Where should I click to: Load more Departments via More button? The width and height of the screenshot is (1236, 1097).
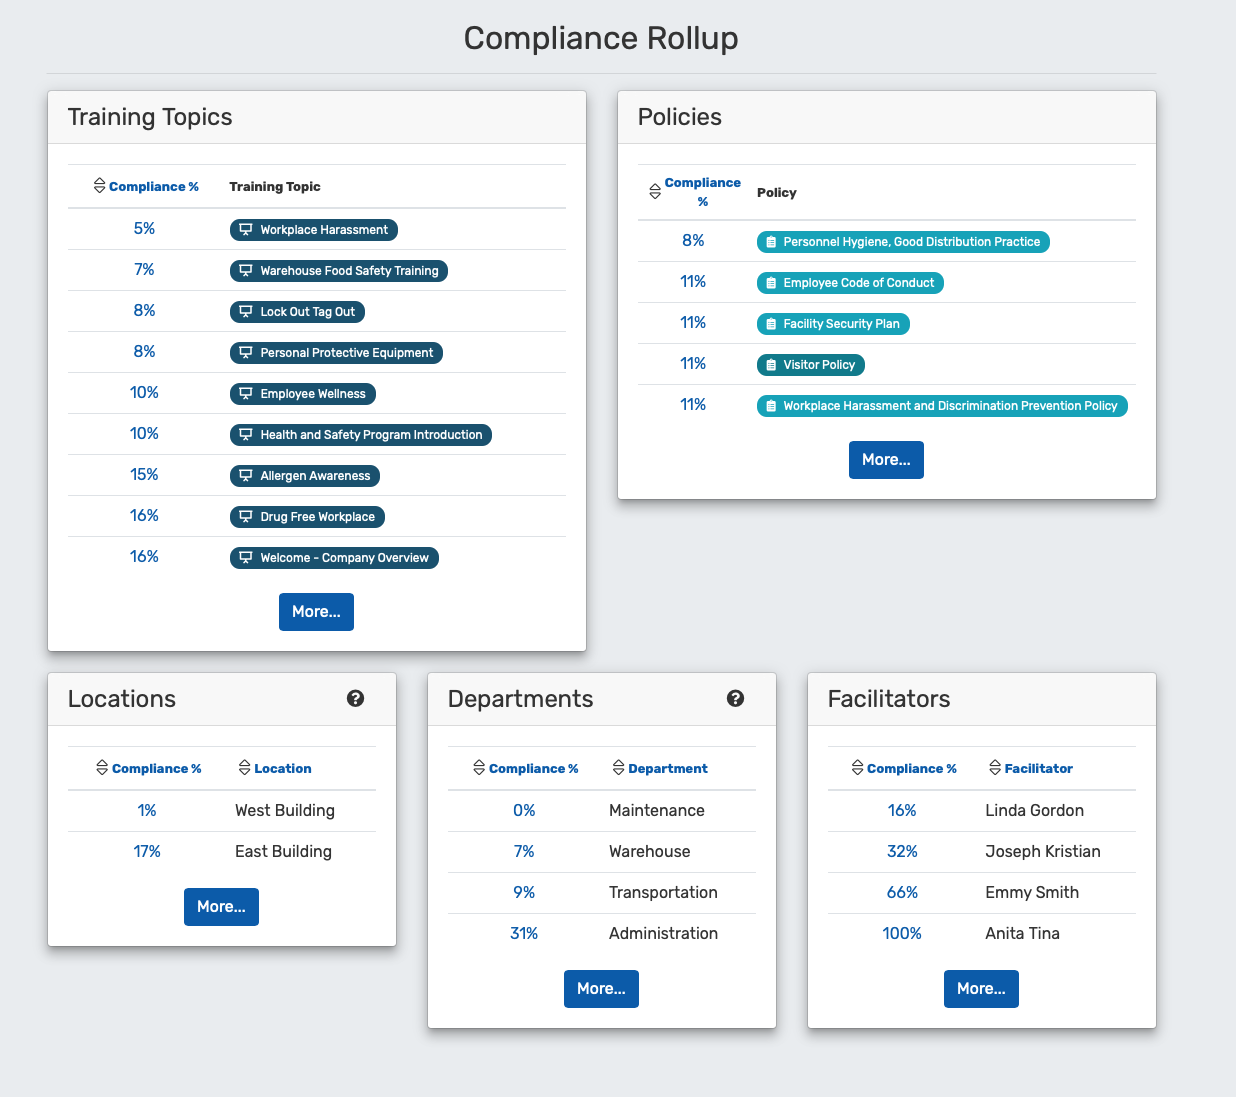(601, 989)
